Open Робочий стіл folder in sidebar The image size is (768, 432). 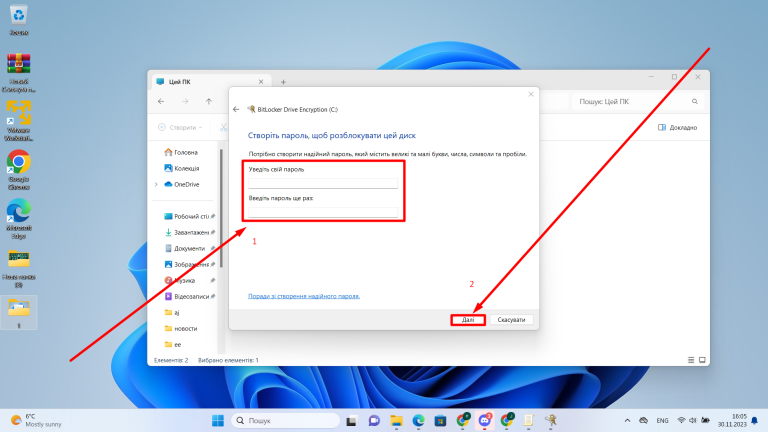pyautogui.click(x=187, y=216)
